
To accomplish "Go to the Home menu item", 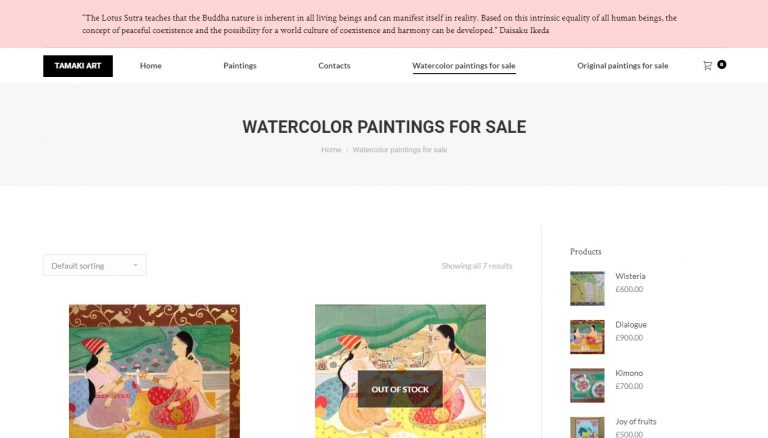I will click(151, 66).
